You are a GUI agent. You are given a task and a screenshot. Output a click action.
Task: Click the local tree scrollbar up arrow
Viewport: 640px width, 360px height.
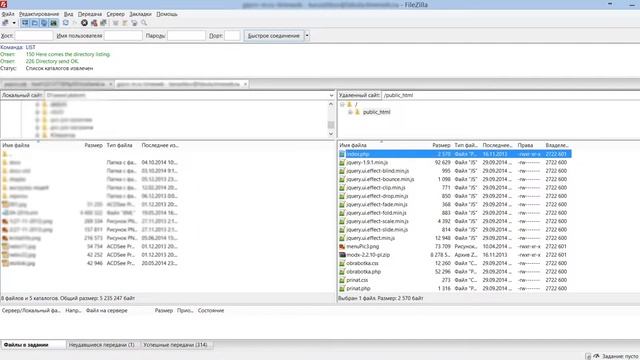point(331,104)
